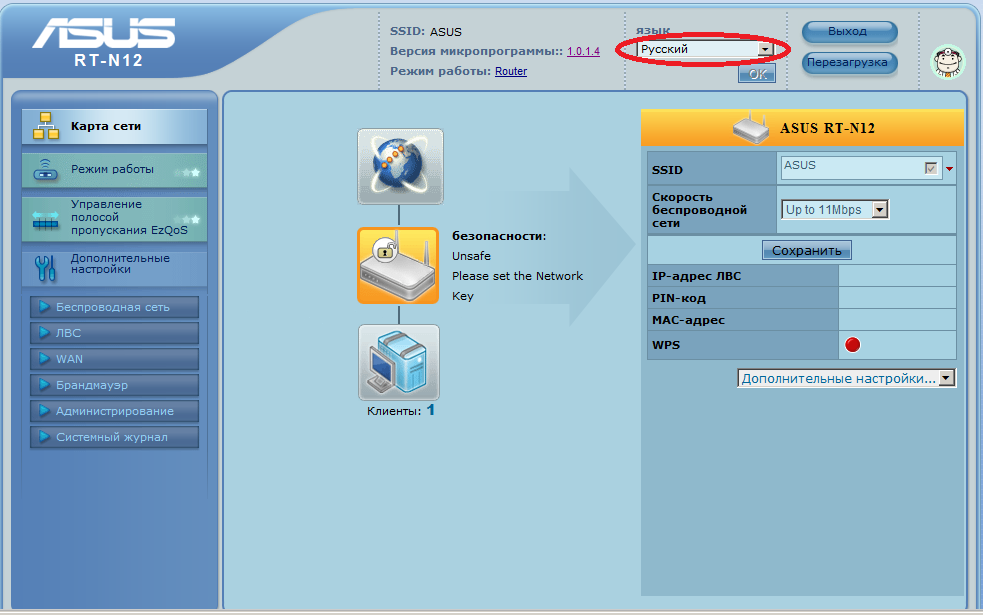This screenshot has width=983, height=615.
Task: Open the Up to 11Mbps speed dropdown
Action: click(834, 209)
